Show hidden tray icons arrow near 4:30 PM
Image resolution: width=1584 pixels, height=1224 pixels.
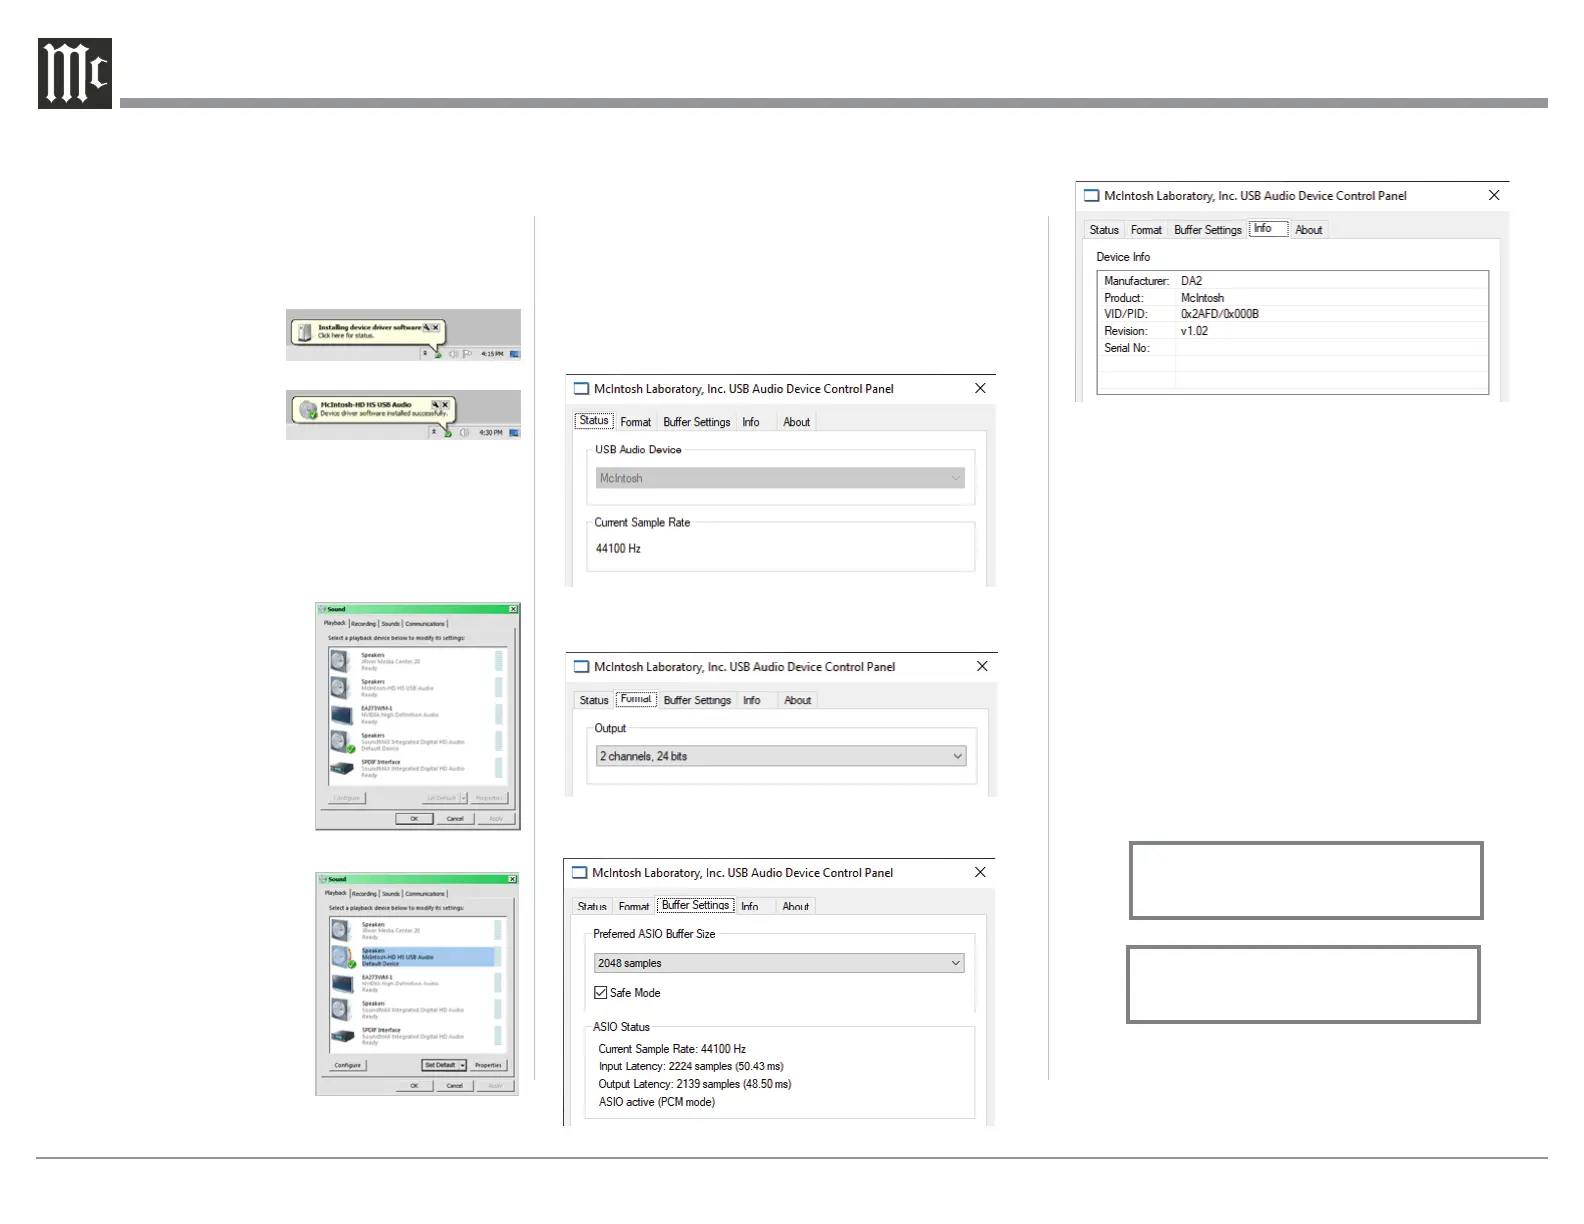[435, 433]
